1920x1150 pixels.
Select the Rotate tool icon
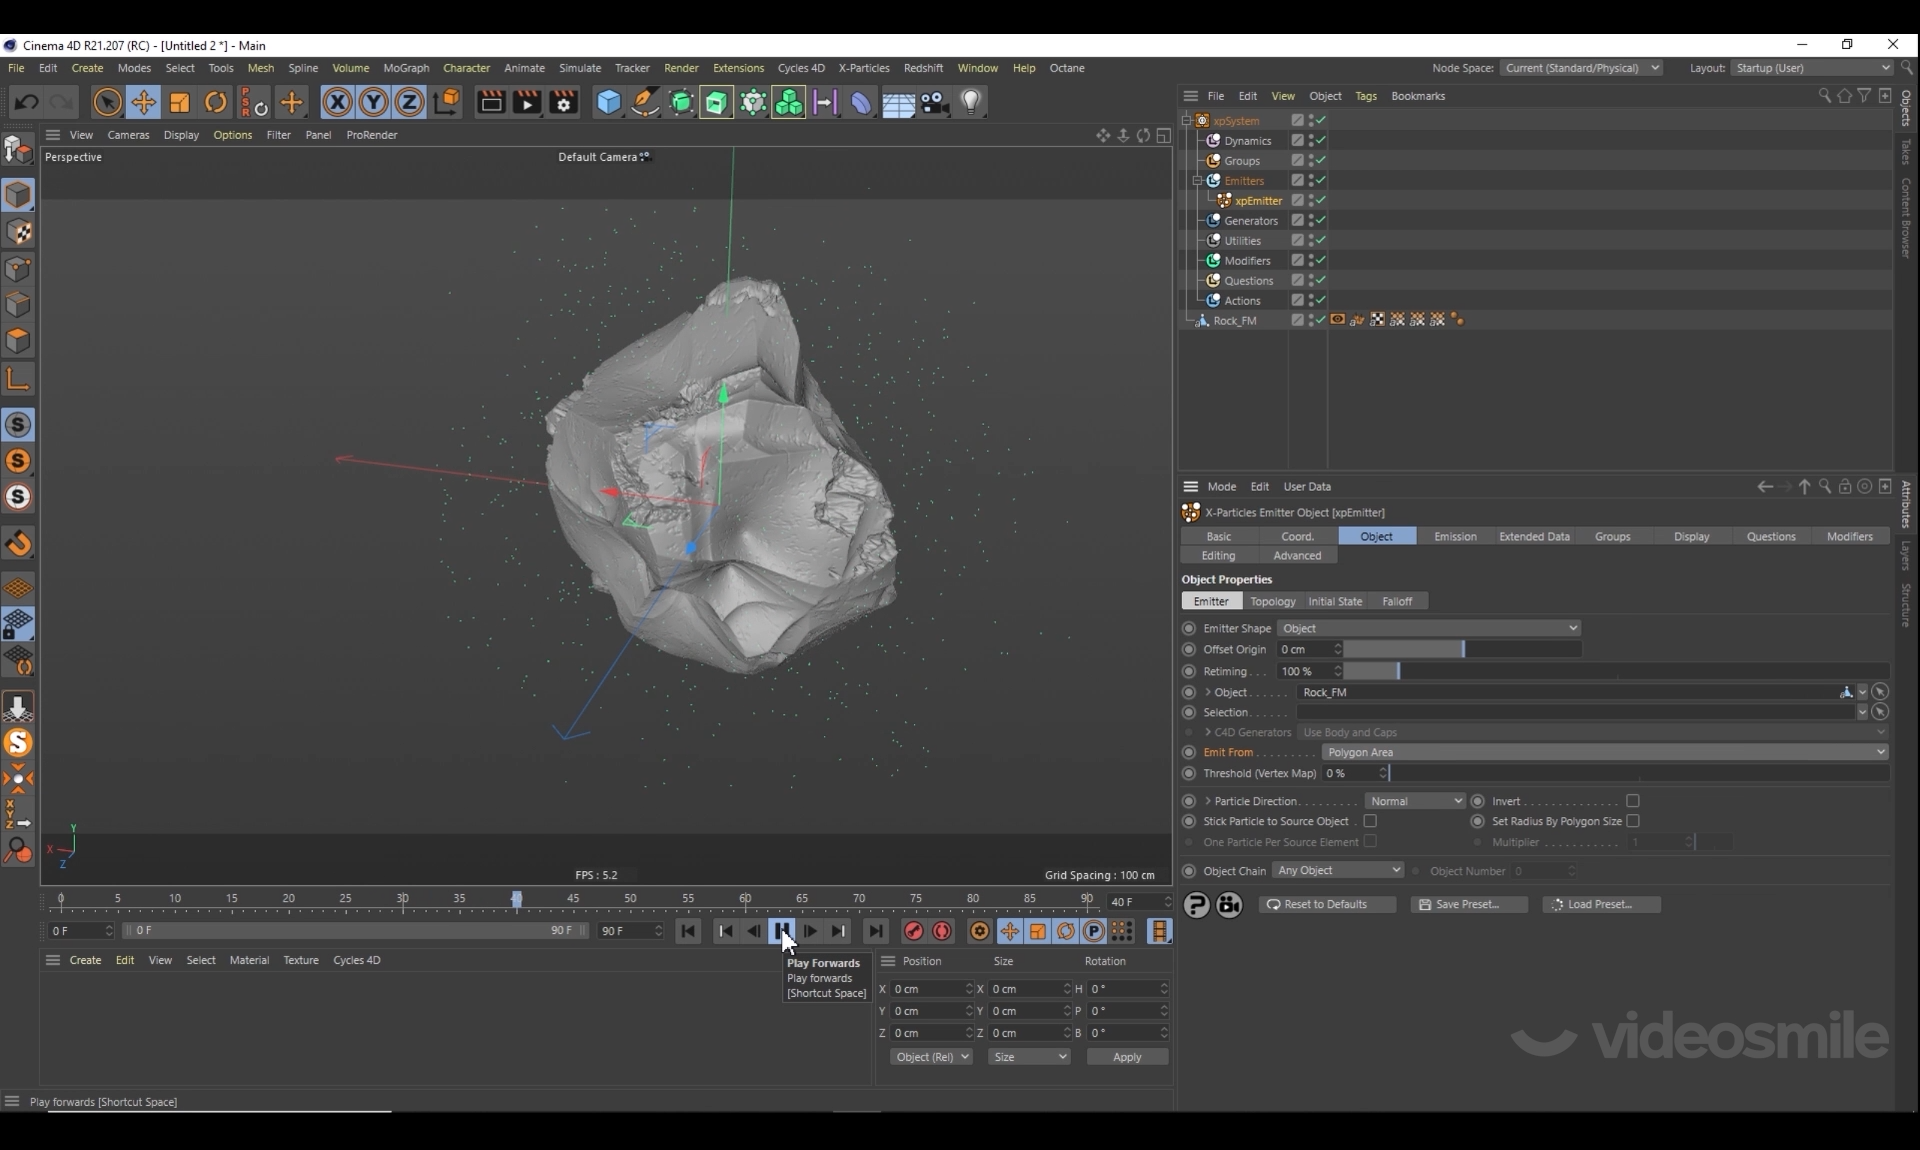215,102
